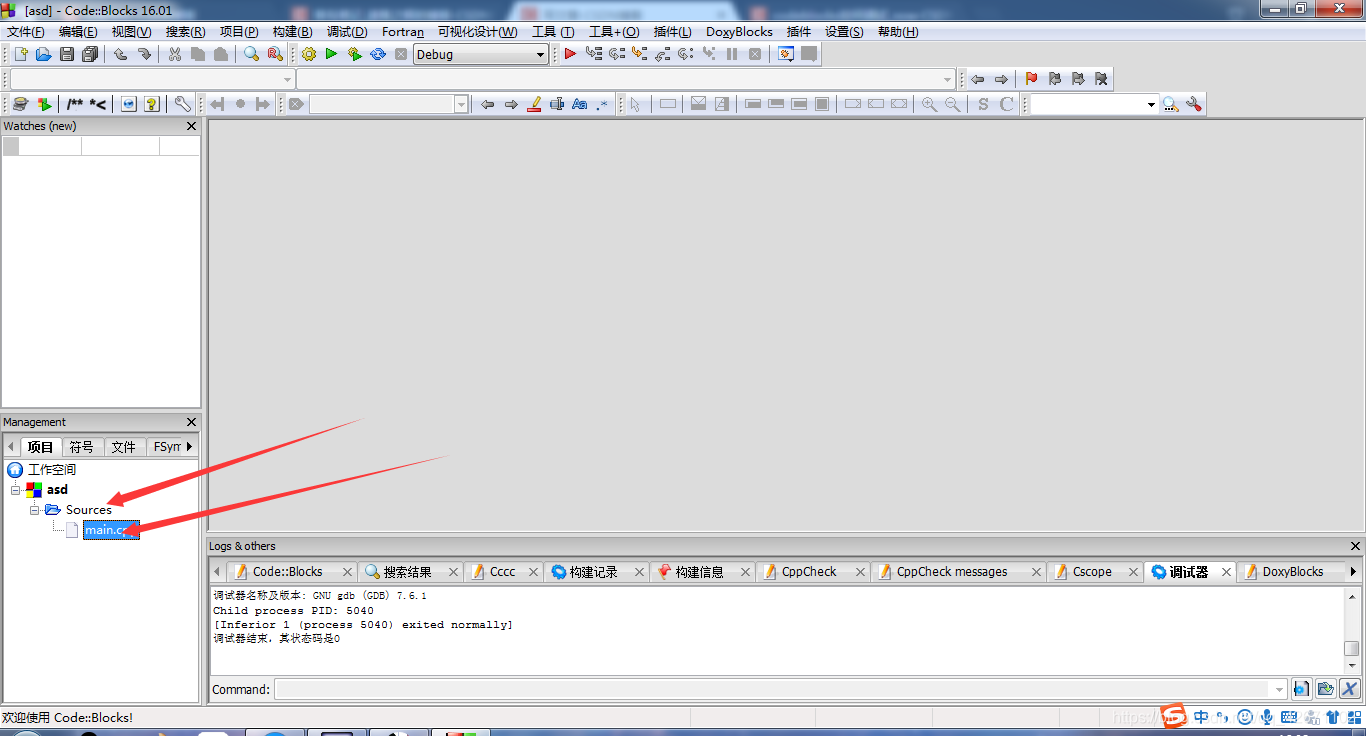Click the red wrench icon beside search box
Image resolution: width=1366 pixels, height=736 pixels.
pos(1193,104)
